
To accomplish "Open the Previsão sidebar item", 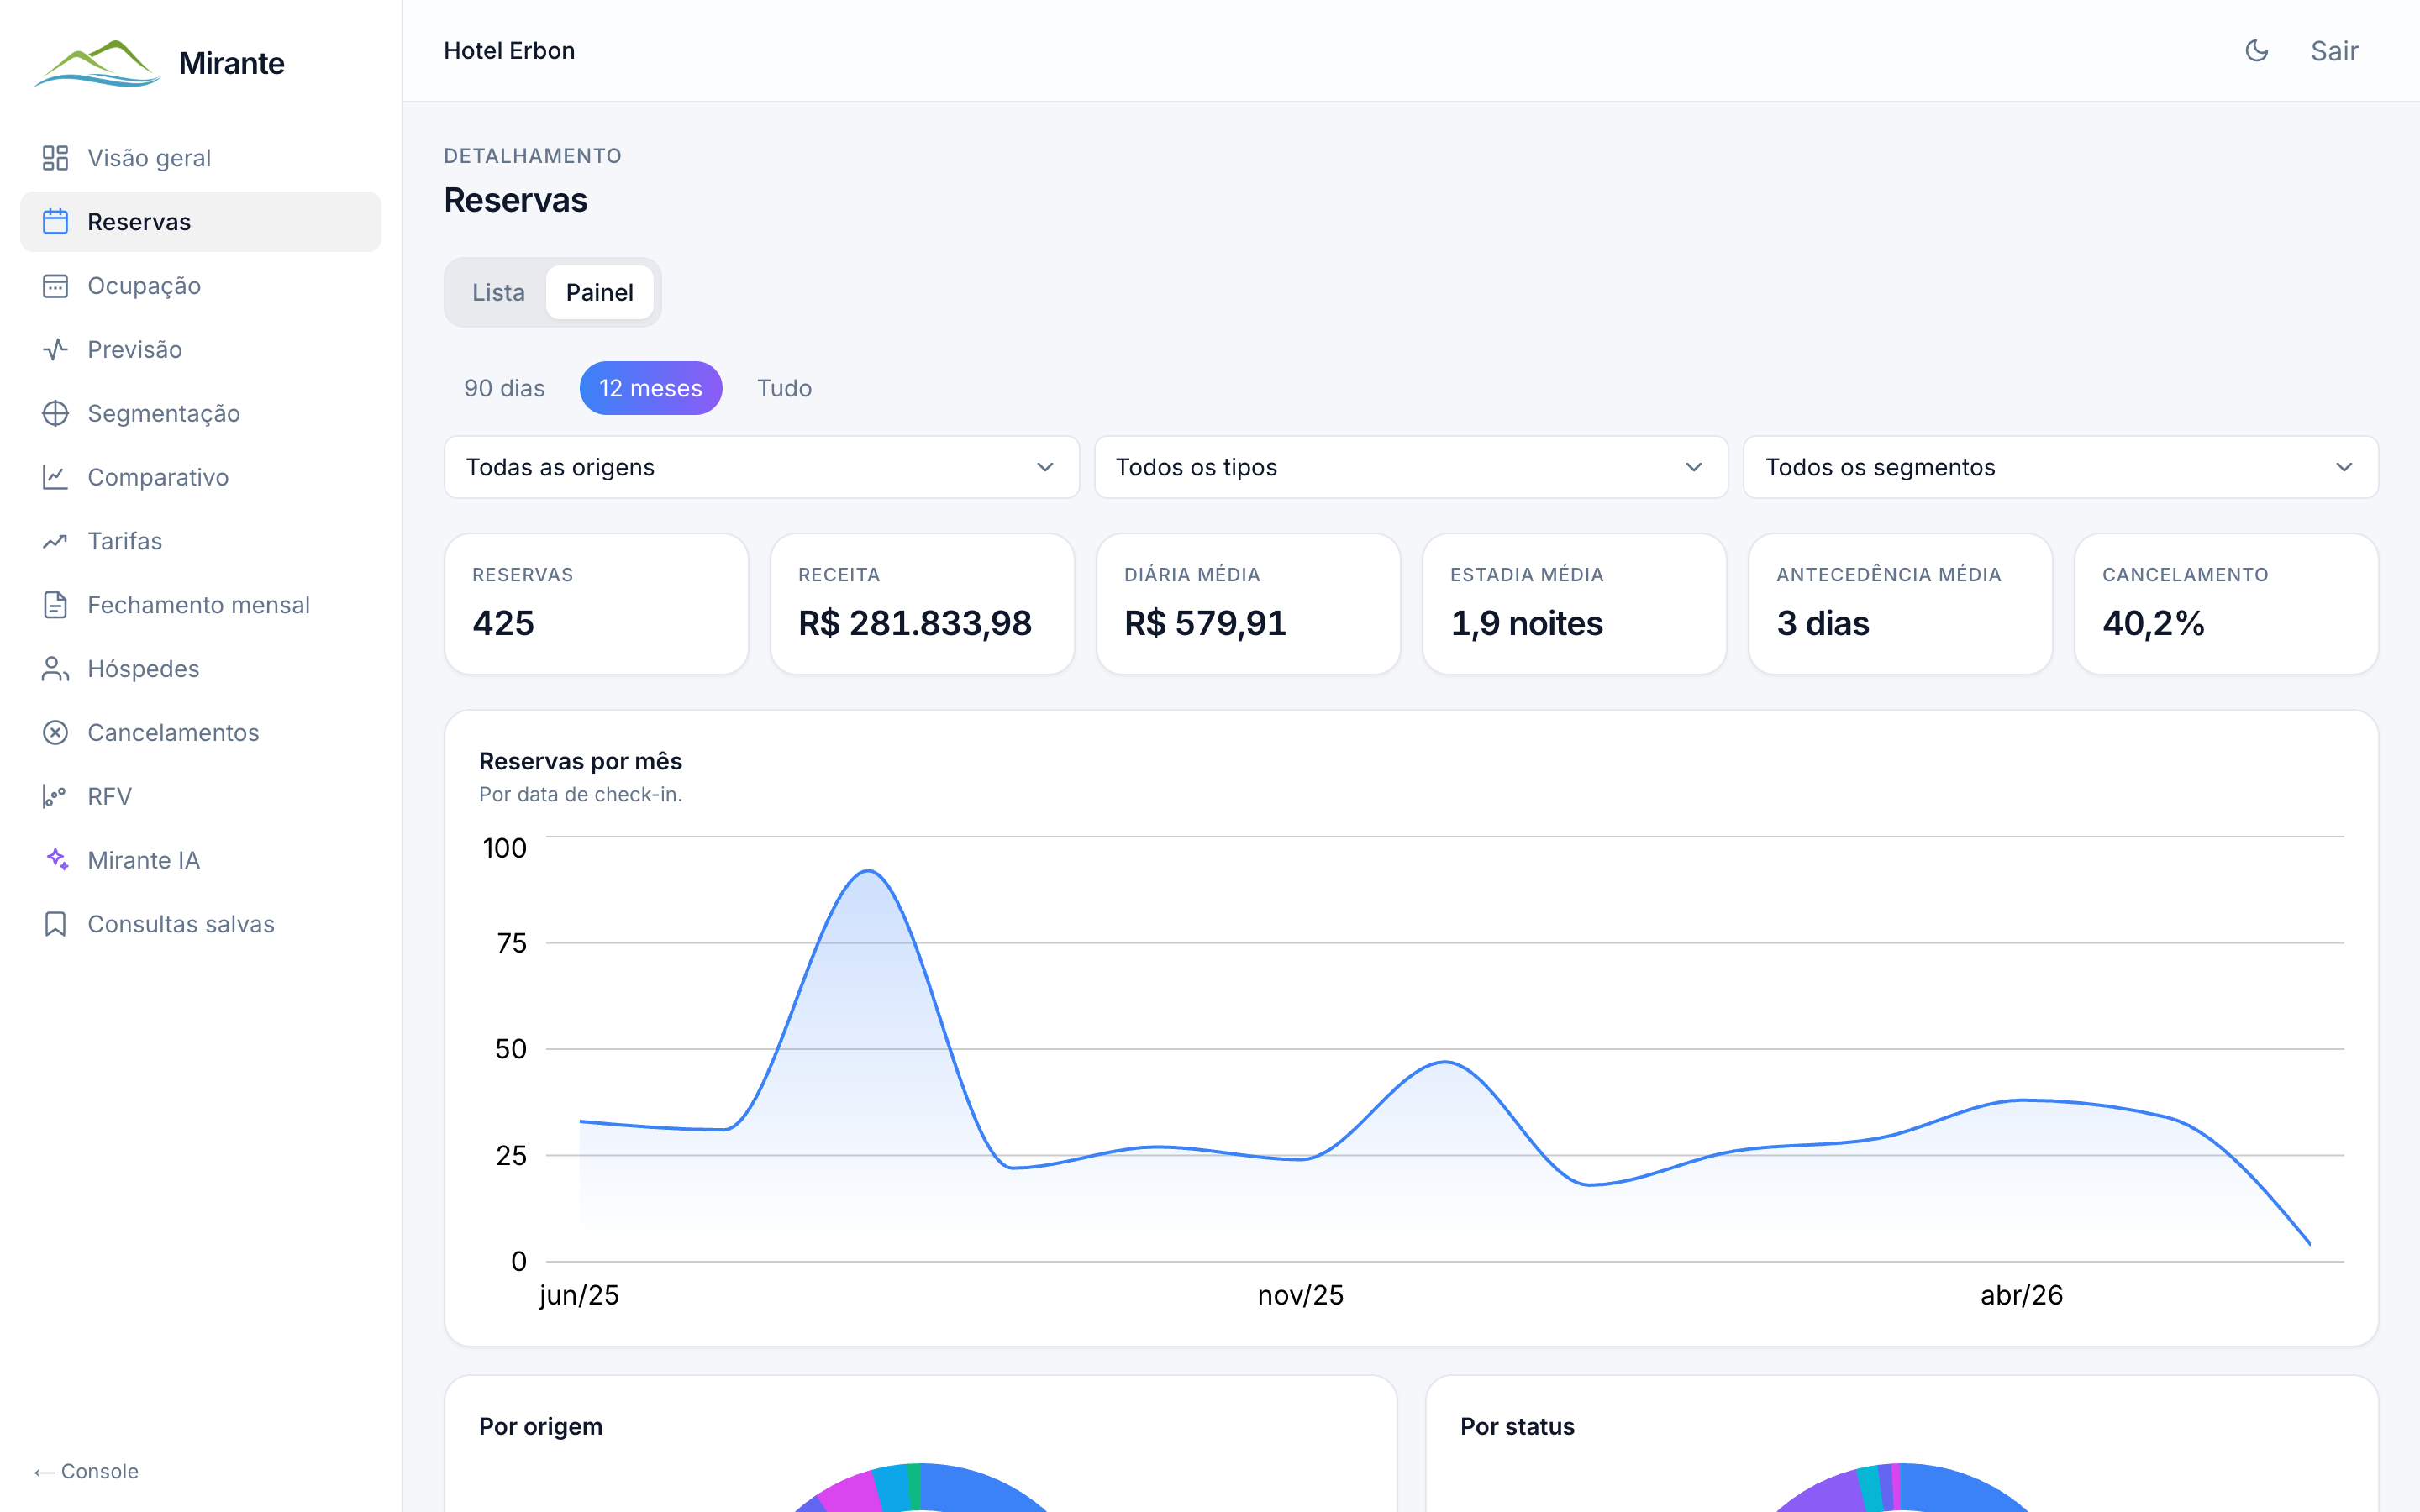I will coord(201,350).
